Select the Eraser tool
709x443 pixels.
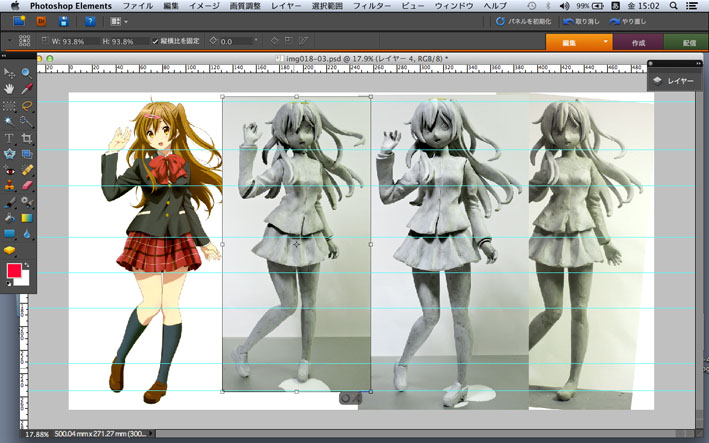click(x=27, y=186)
